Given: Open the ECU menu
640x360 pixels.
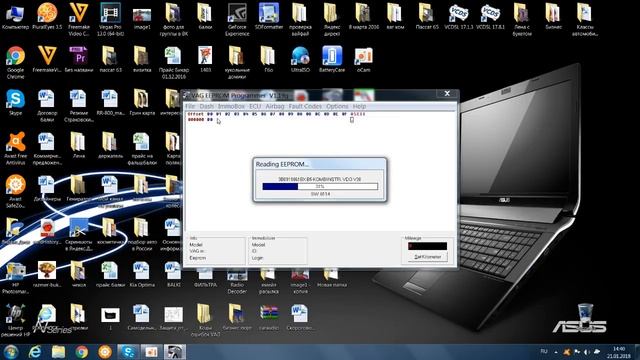Looking at the screenshot, I should (x=255, y=106).
